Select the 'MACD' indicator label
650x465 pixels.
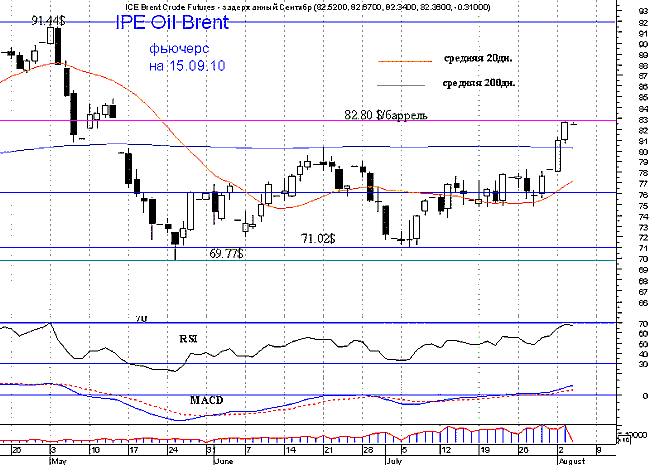point(206,400)
